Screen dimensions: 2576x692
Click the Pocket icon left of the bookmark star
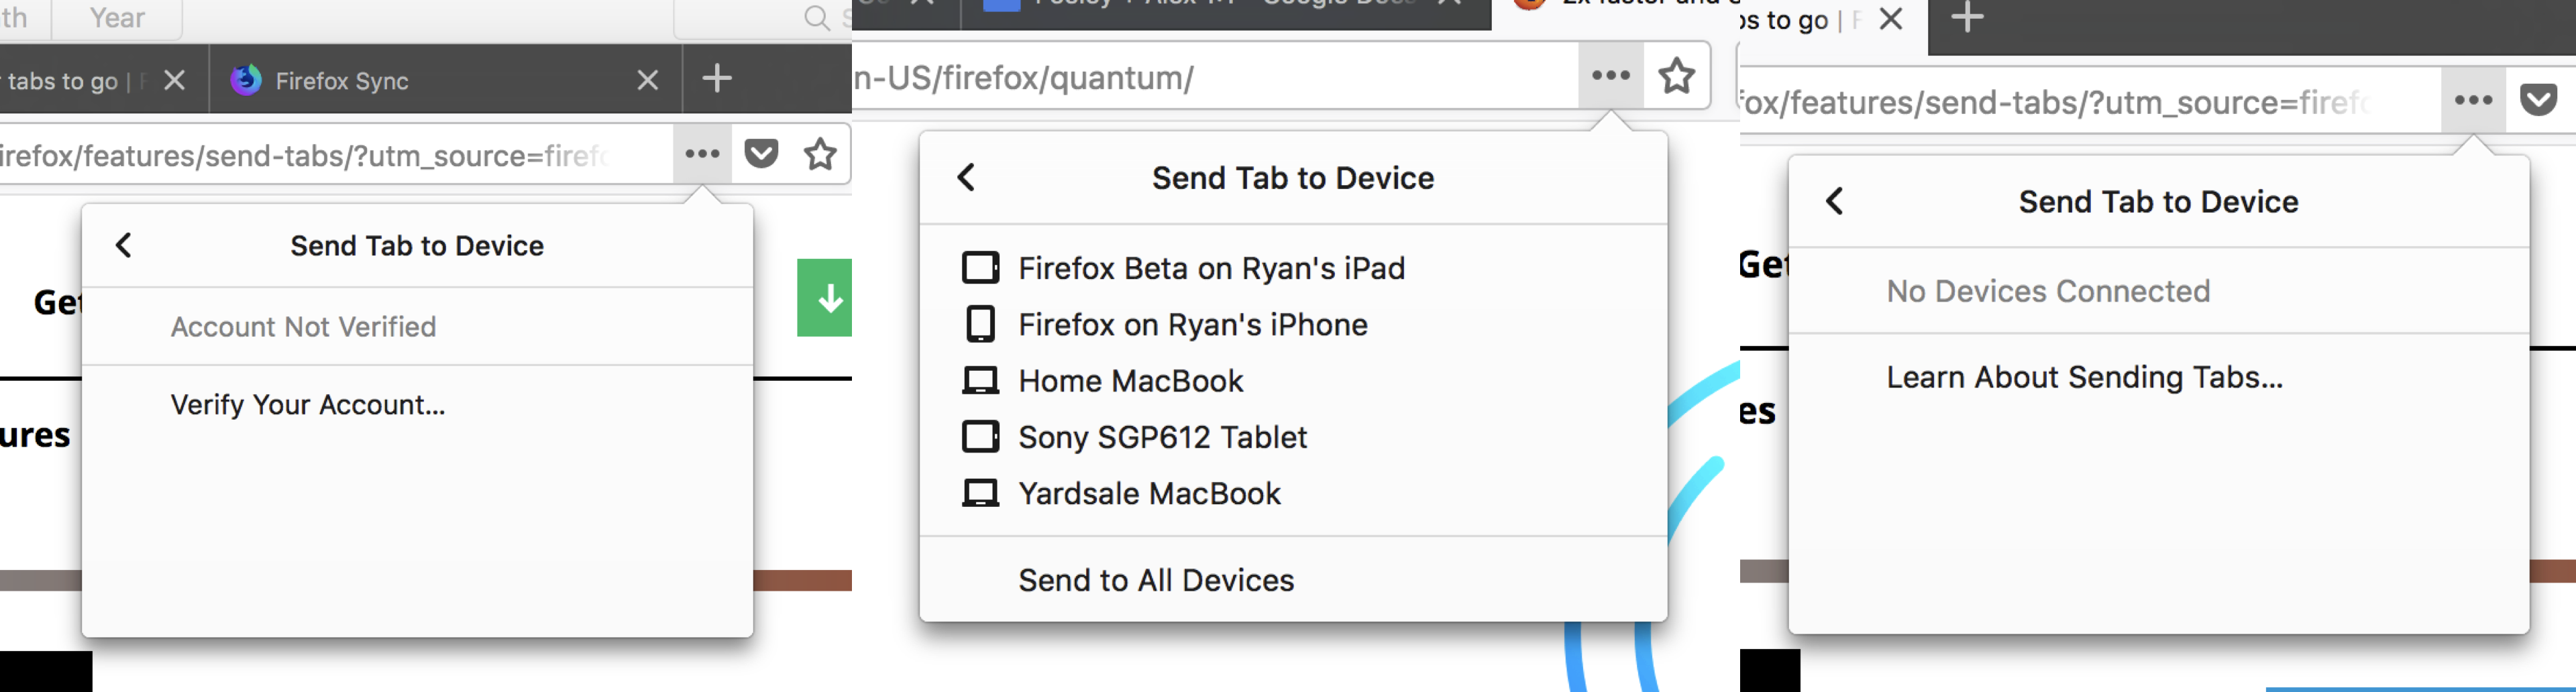(761, 154)
